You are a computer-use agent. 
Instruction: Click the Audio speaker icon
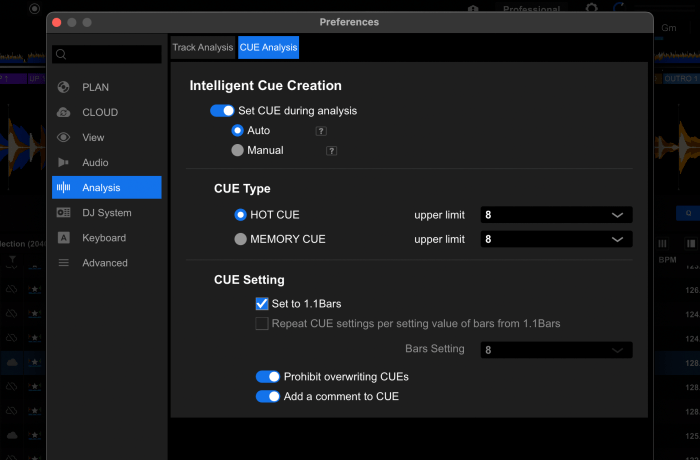64,162
